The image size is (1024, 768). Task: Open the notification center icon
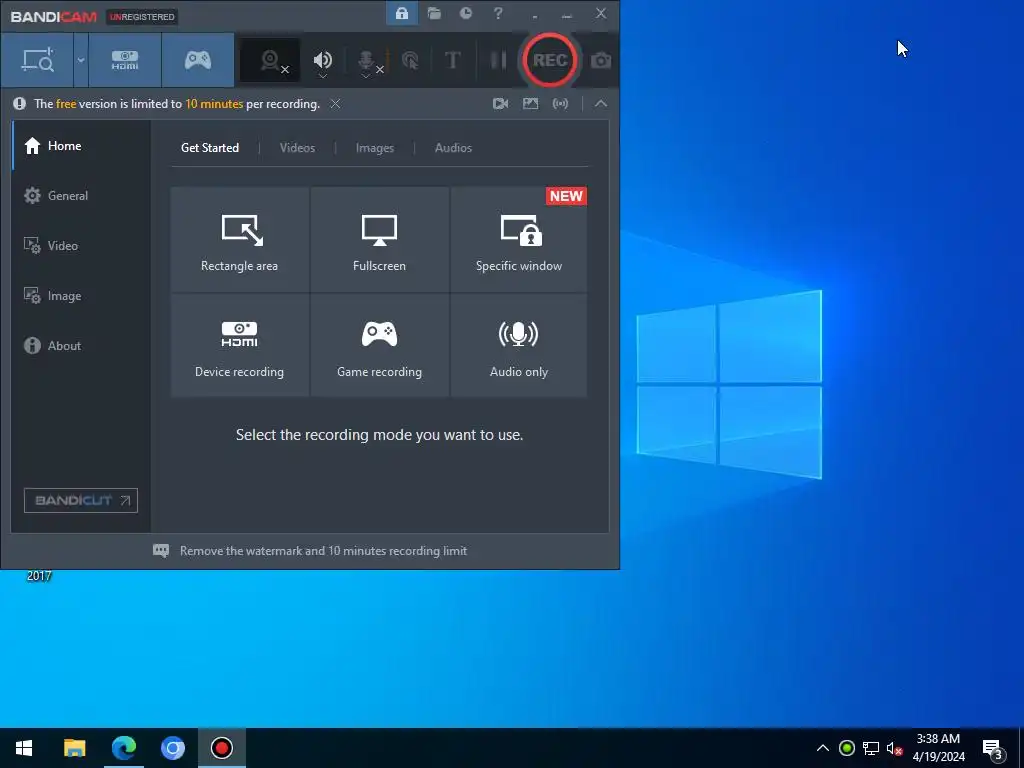[x=993, y=750]
